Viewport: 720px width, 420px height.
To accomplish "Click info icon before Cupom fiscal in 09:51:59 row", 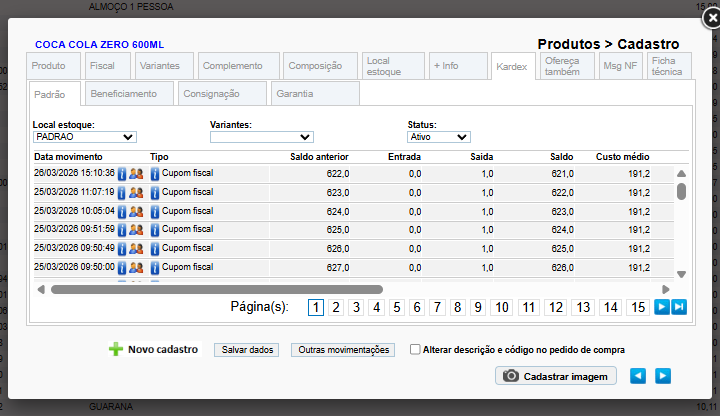I will pos(155,230).
